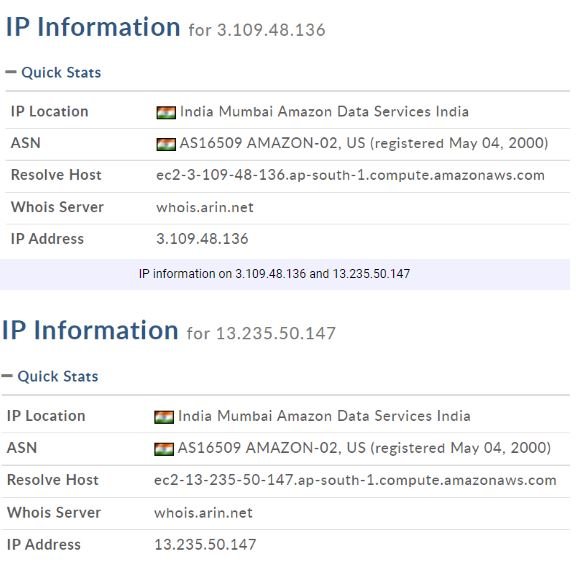The width and height of the screenshot is (576, 571).
Task: Open ec2-3-109-48-136 resolve host entry
Action: click(x=350, y=175)
